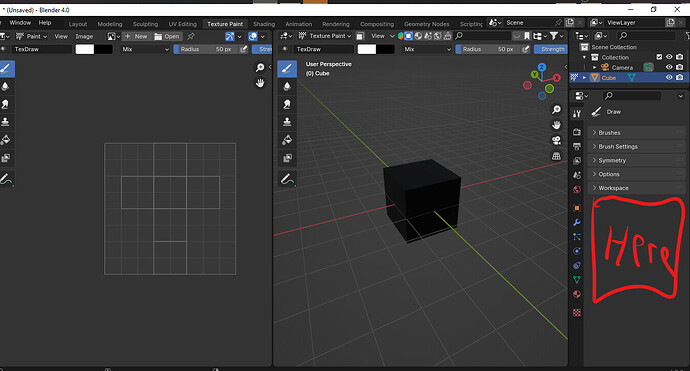
Task: Open the Modifiers properties tab
Action: point(577,222)
